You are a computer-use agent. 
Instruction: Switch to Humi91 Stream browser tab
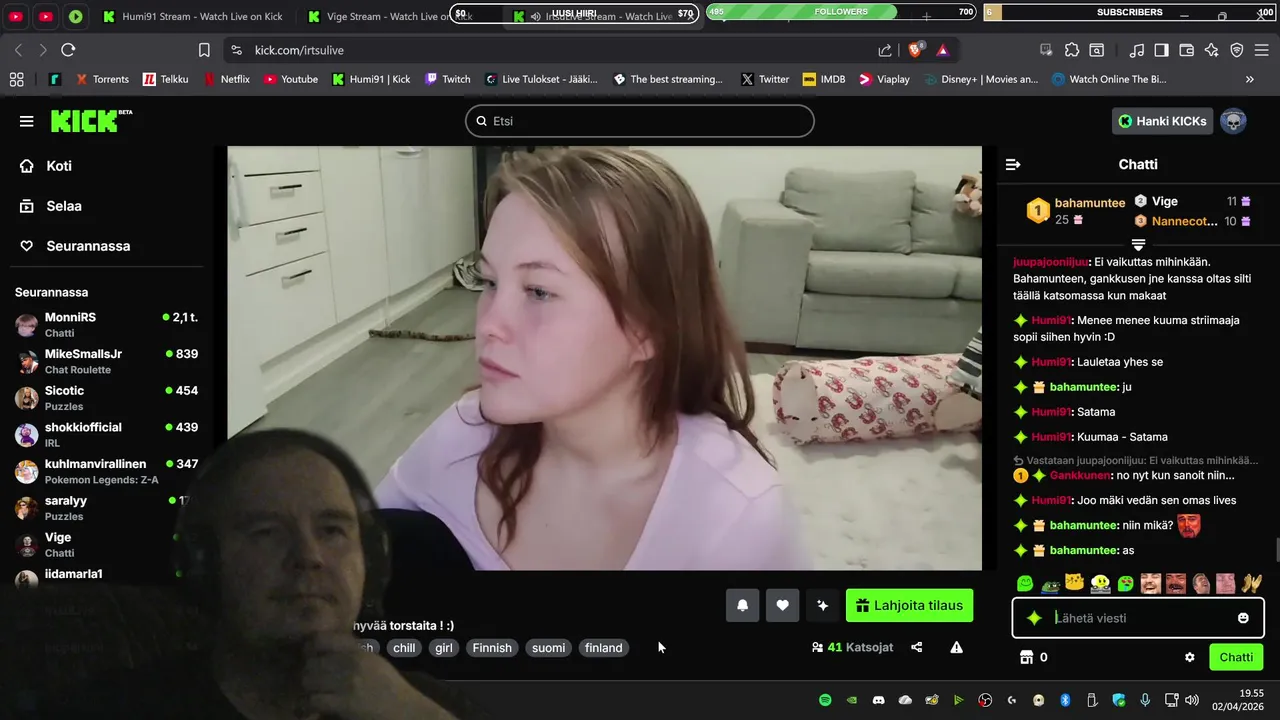click(x=194, y=17)
